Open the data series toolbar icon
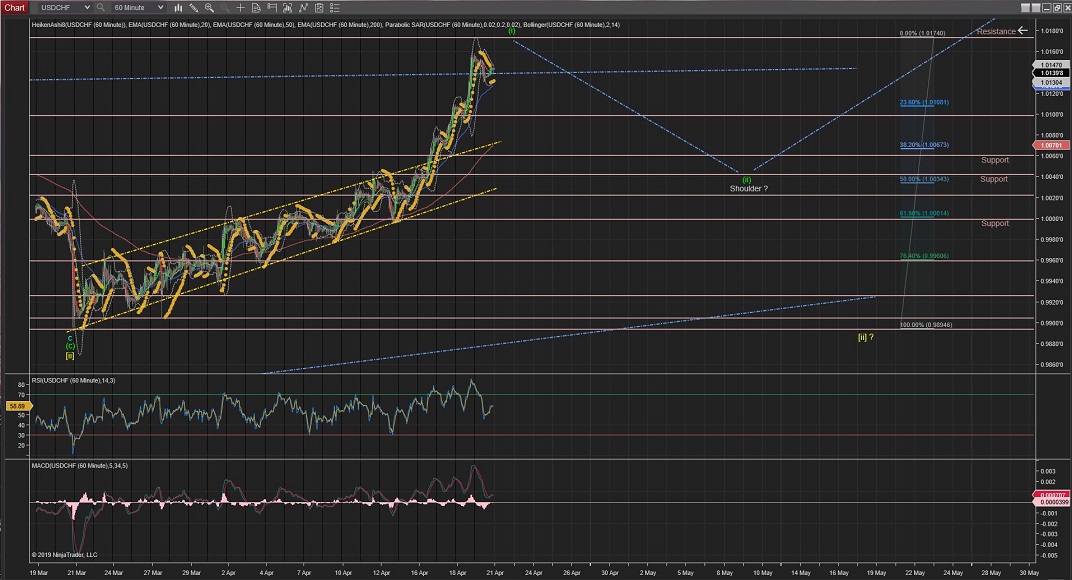This screenshot has width=1072, height=580. 288,8
